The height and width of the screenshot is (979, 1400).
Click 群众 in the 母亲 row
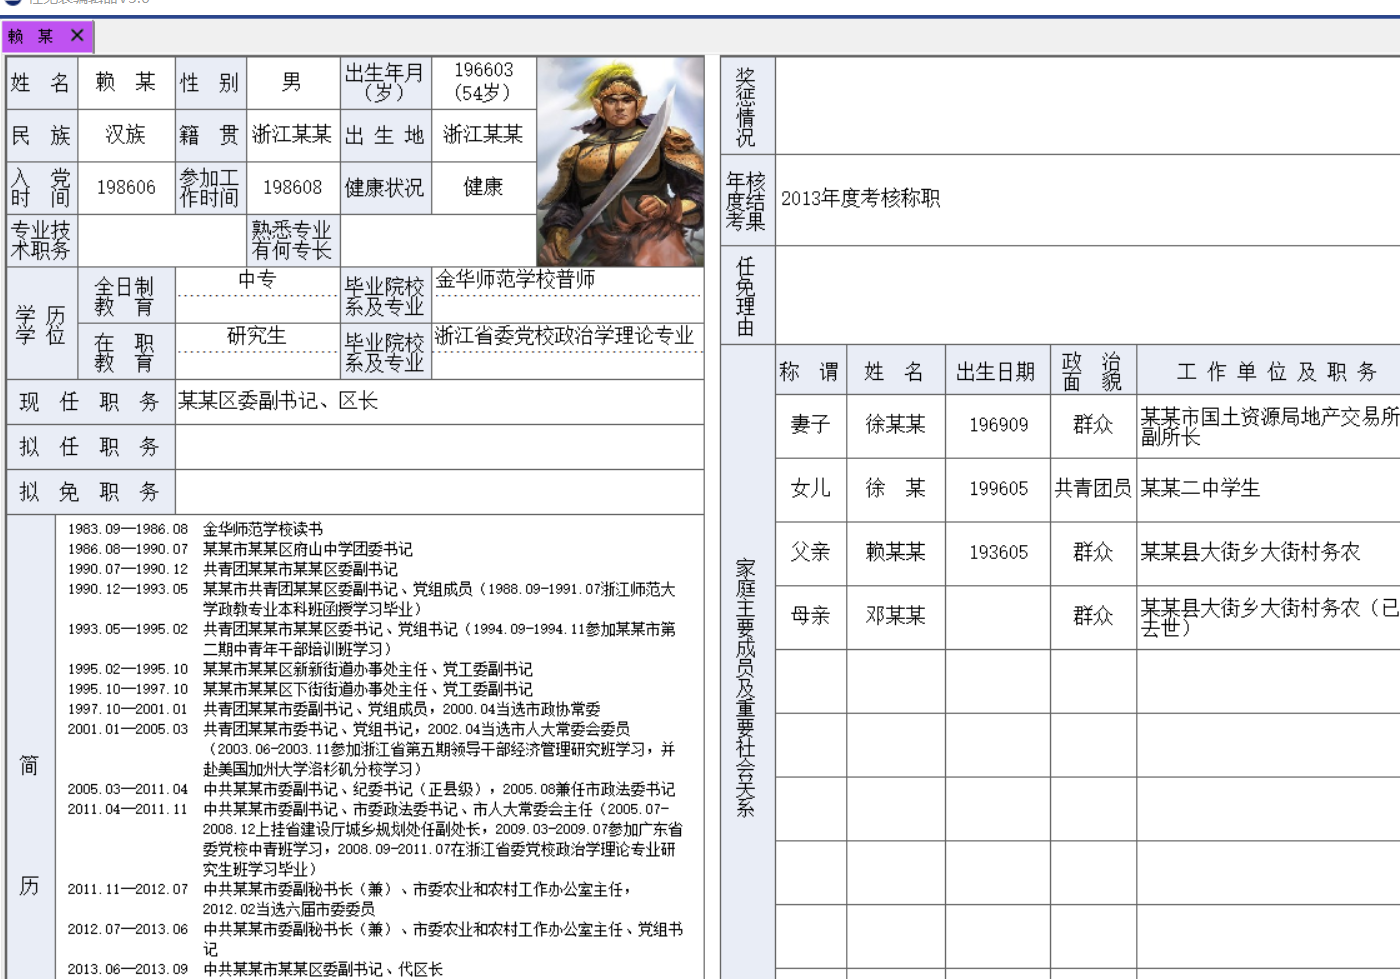1093,617
